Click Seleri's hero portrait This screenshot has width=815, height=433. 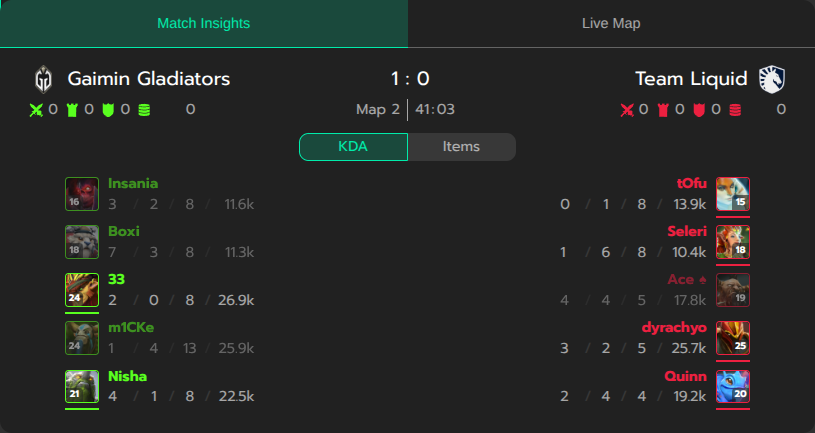[733, 242]
